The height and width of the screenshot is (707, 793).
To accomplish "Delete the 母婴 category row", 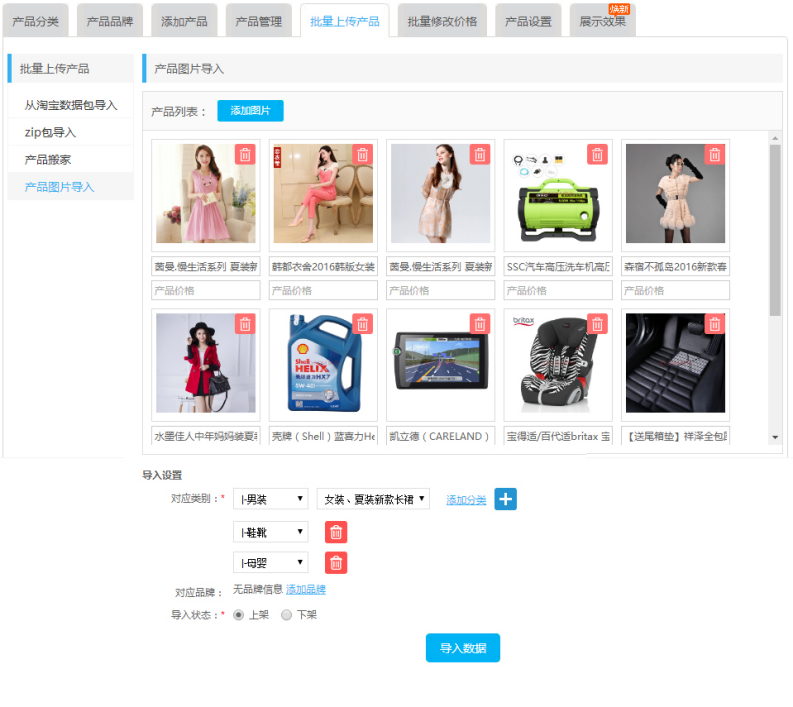I will point(337,563).
